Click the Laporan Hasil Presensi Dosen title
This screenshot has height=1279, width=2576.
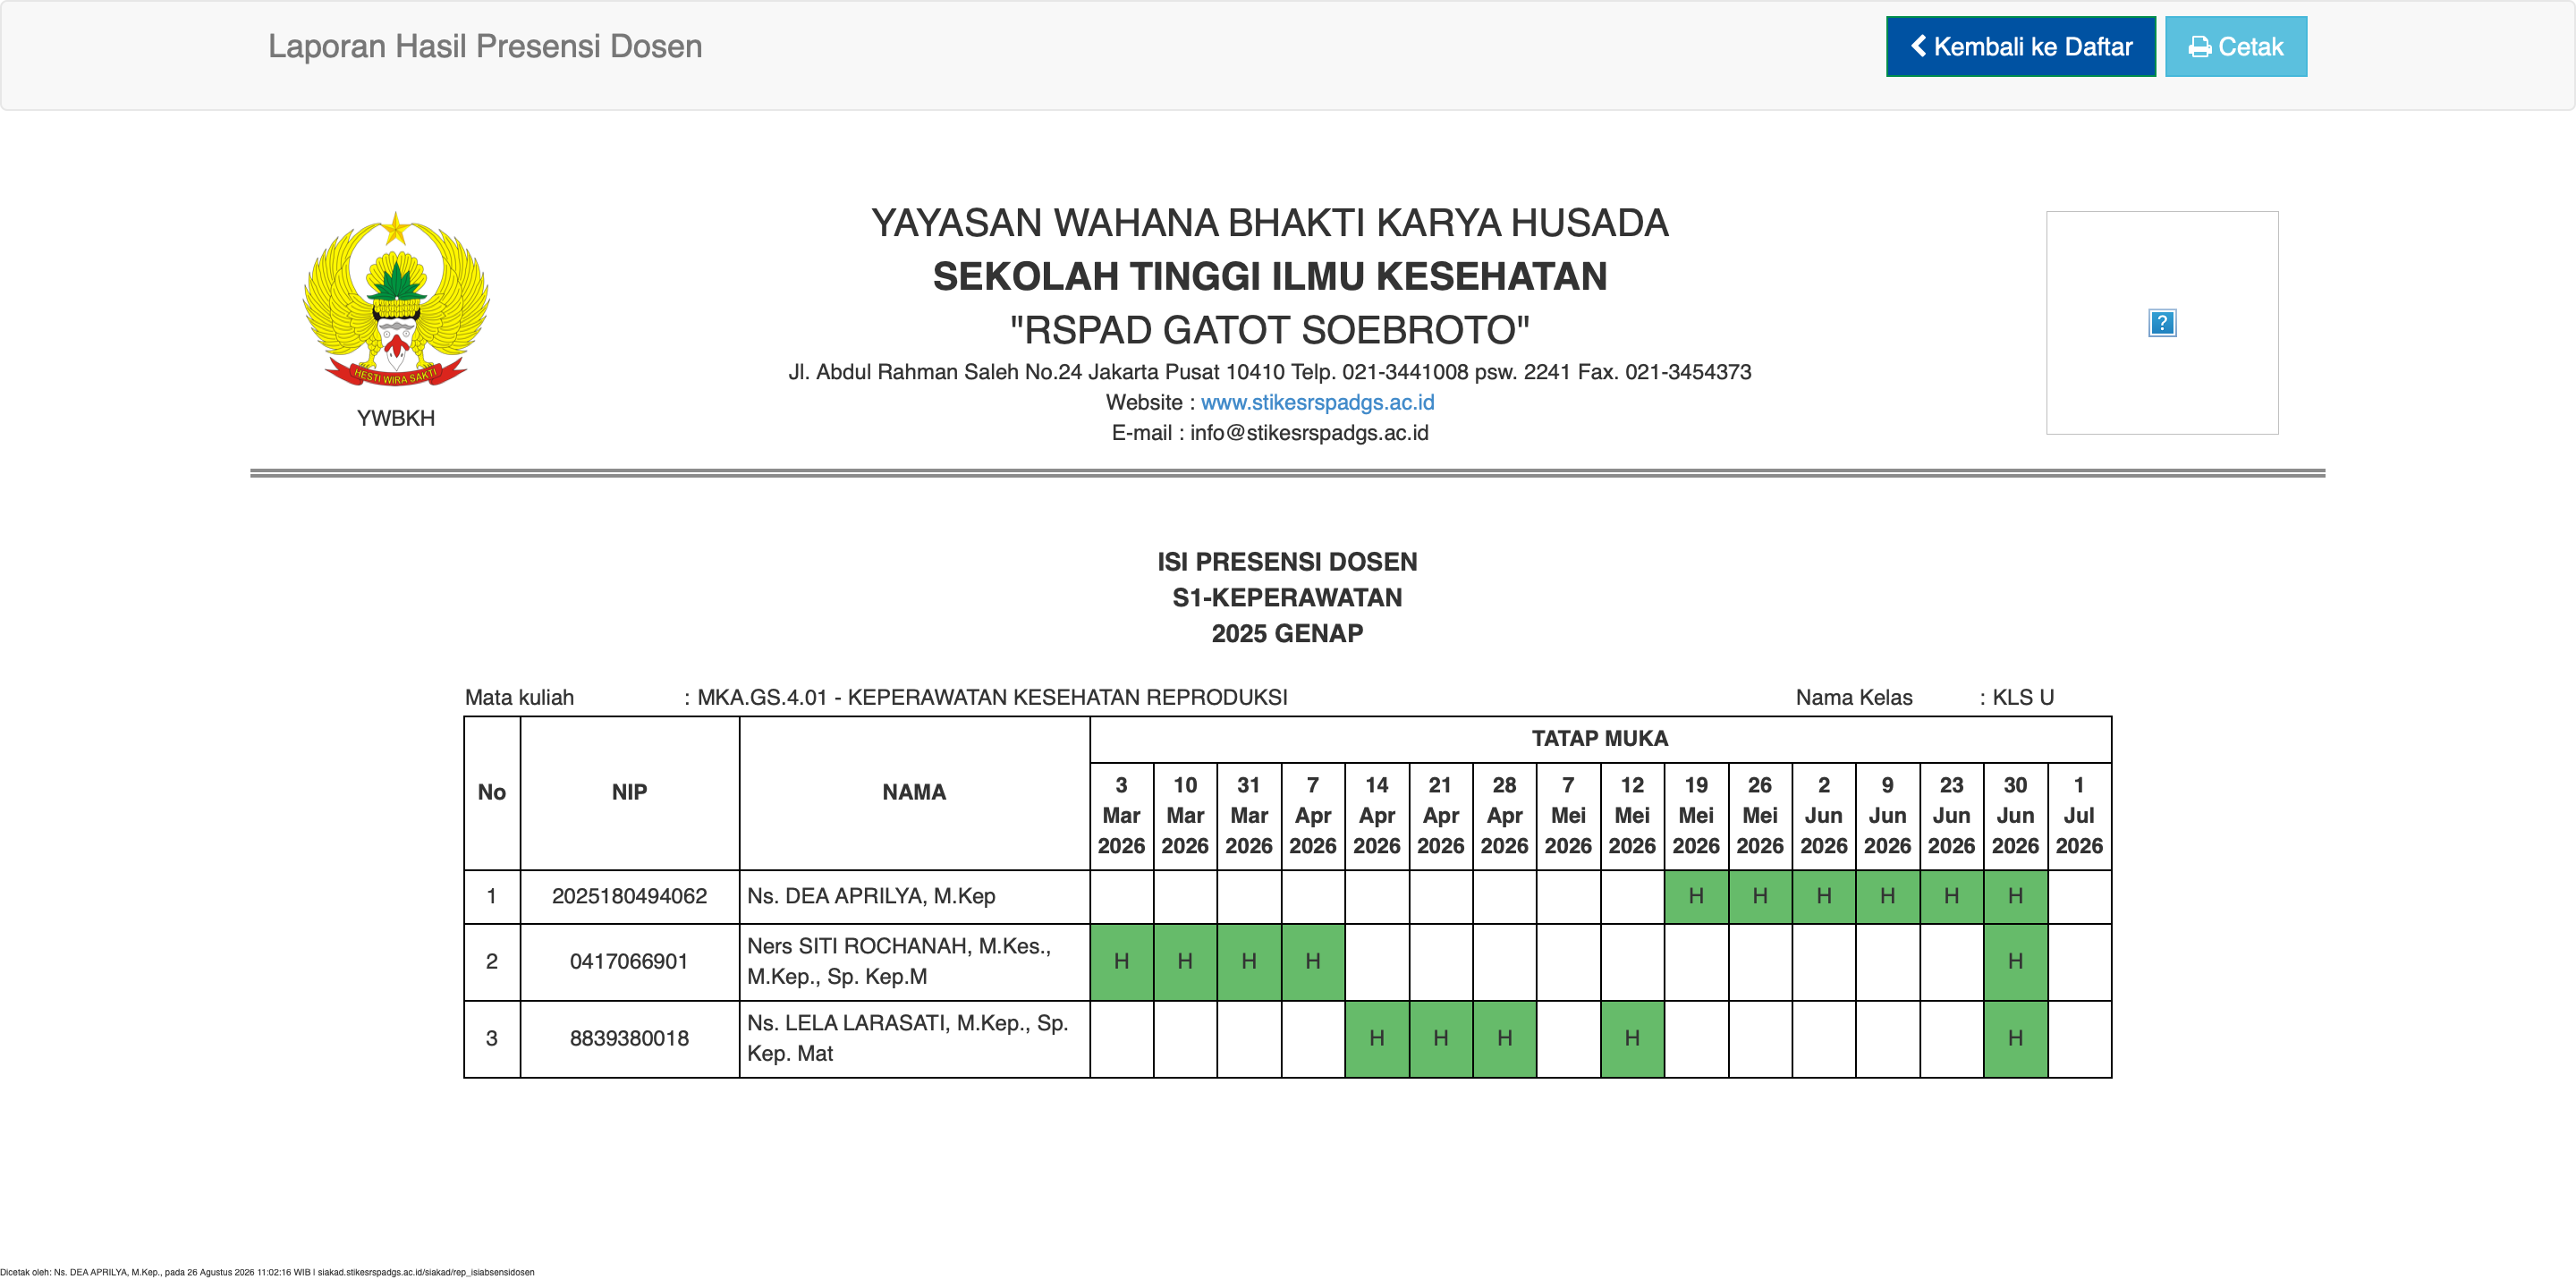(485, 46)
